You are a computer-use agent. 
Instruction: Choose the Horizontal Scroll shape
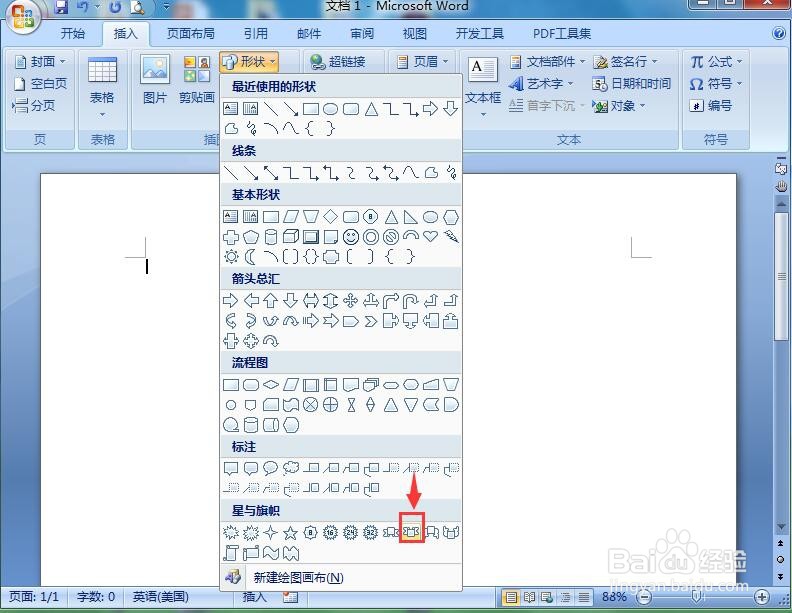click(x=251, y=553)
